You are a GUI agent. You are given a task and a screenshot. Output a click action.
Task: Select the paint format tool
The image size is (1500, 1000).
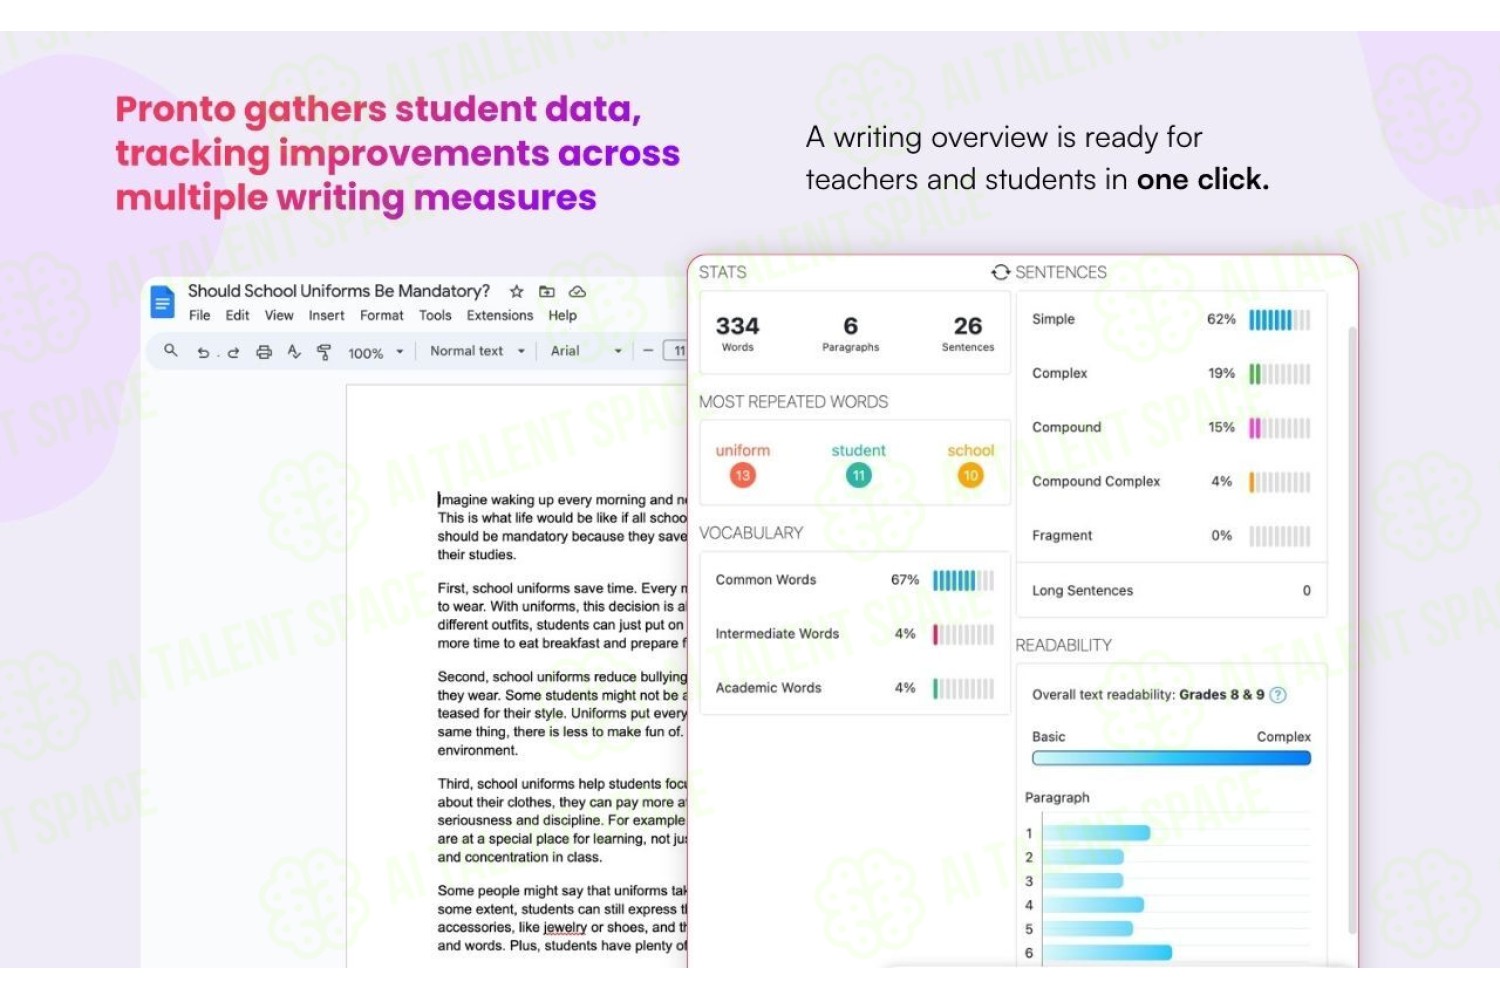[x=324, y=352]
